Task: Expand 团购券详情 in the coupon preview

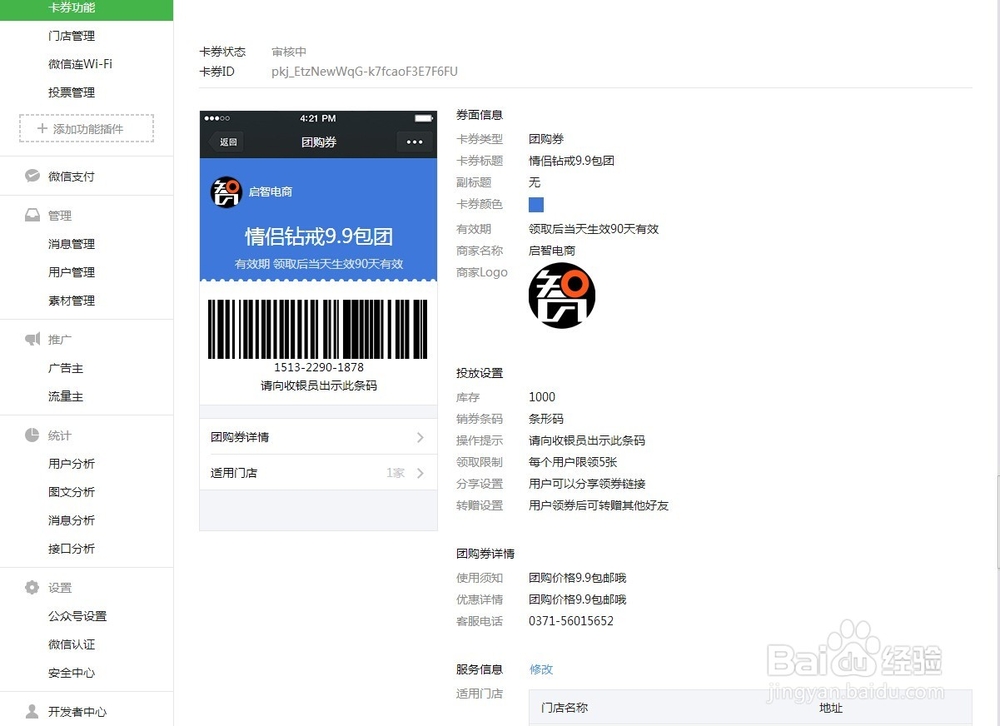Action: coord(318,437)
